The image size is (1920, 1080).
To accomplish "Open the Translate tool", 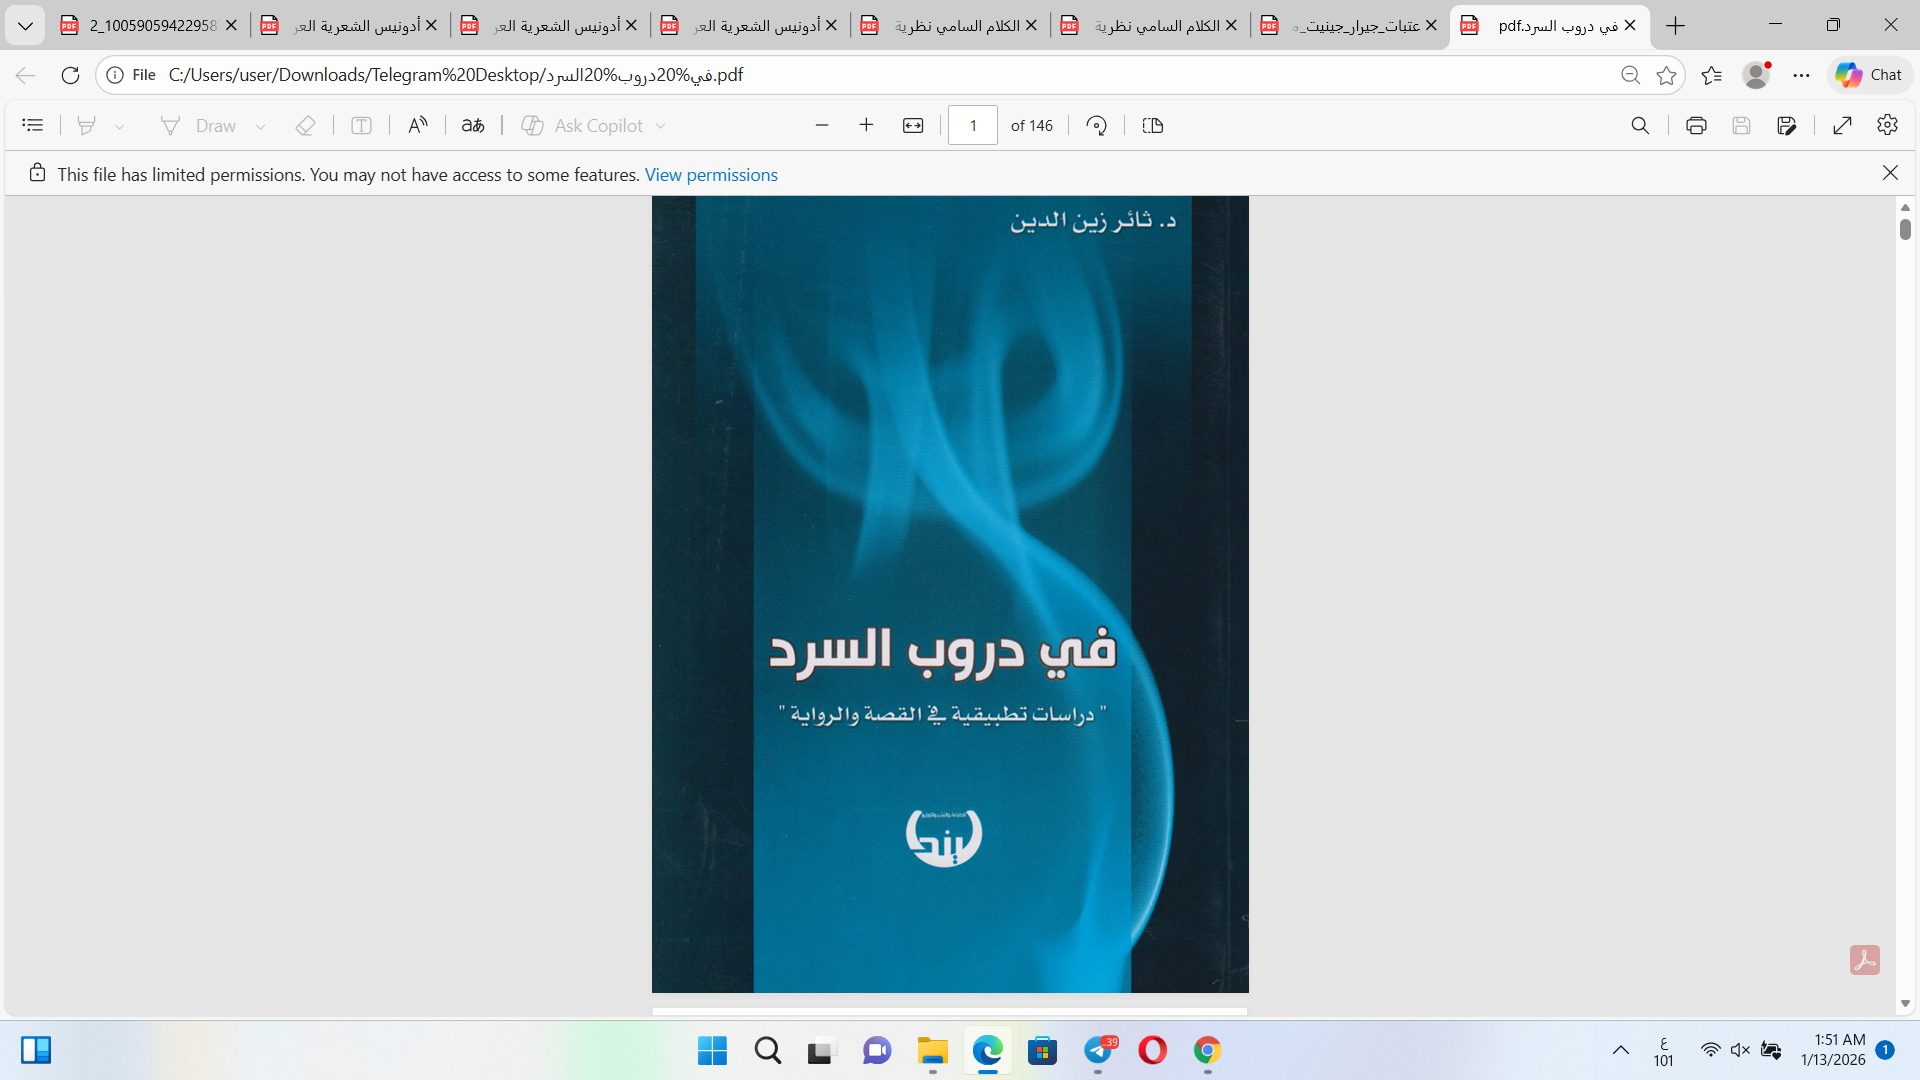I will (473, 125).
